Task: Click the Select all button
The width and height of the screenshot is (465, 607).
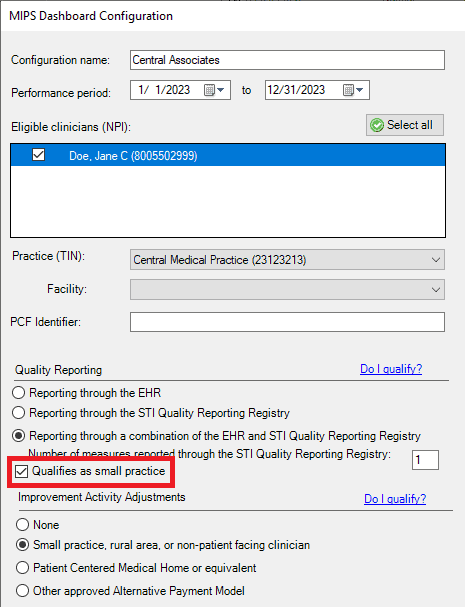Action: click(x=405, y=125)
